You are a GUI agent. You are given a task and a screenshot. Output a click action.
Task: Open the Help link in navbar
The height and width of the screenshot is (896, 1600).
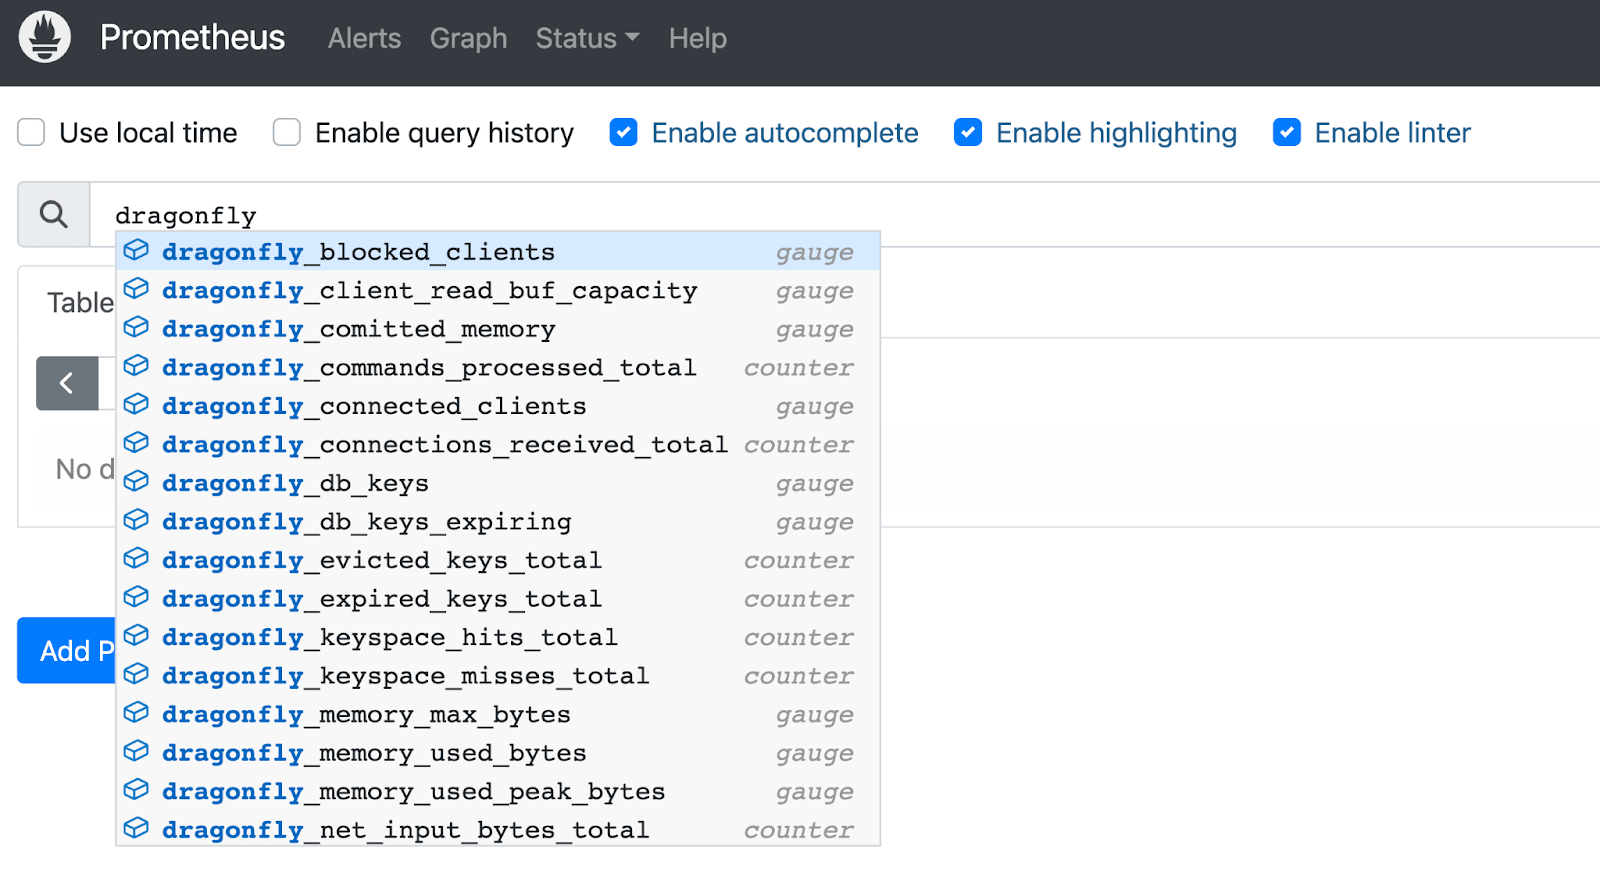(698, 38)
